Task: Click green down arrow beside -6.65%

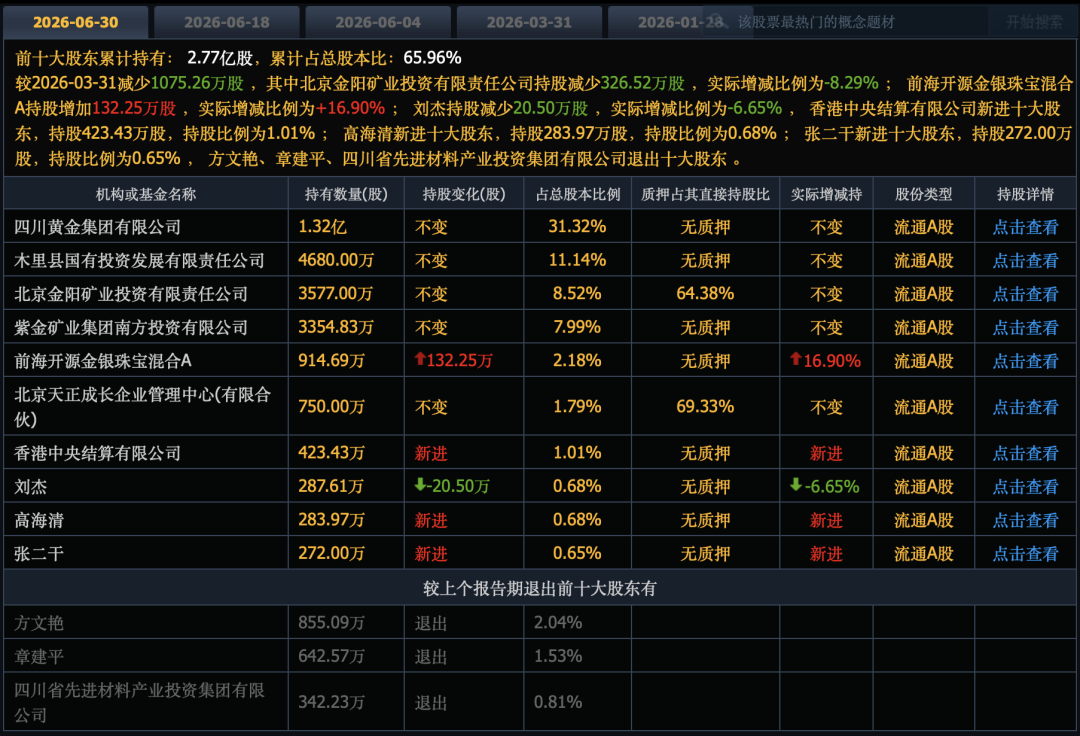Action: point(796,485)
